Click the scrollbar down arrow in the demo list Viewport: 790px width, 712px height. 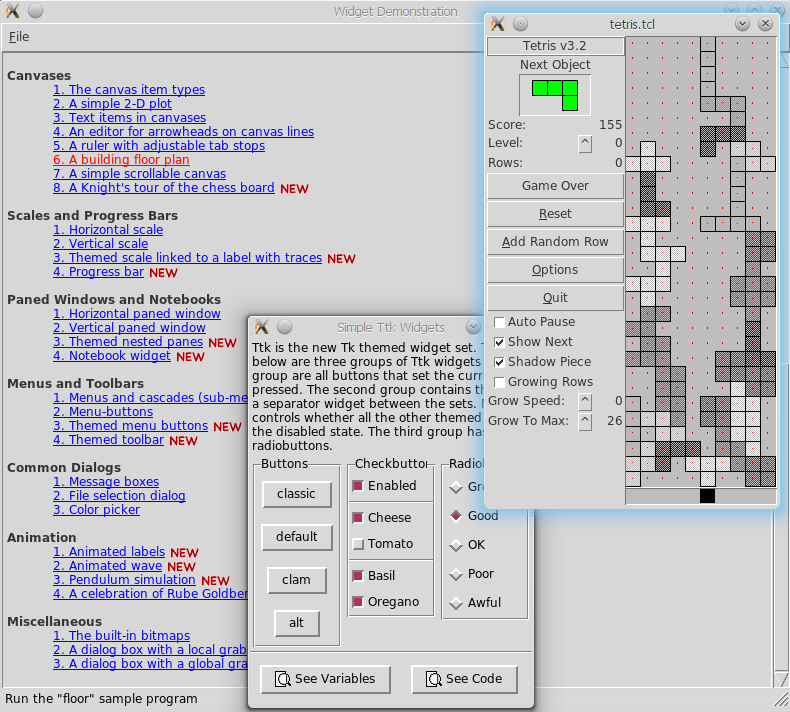781,679
